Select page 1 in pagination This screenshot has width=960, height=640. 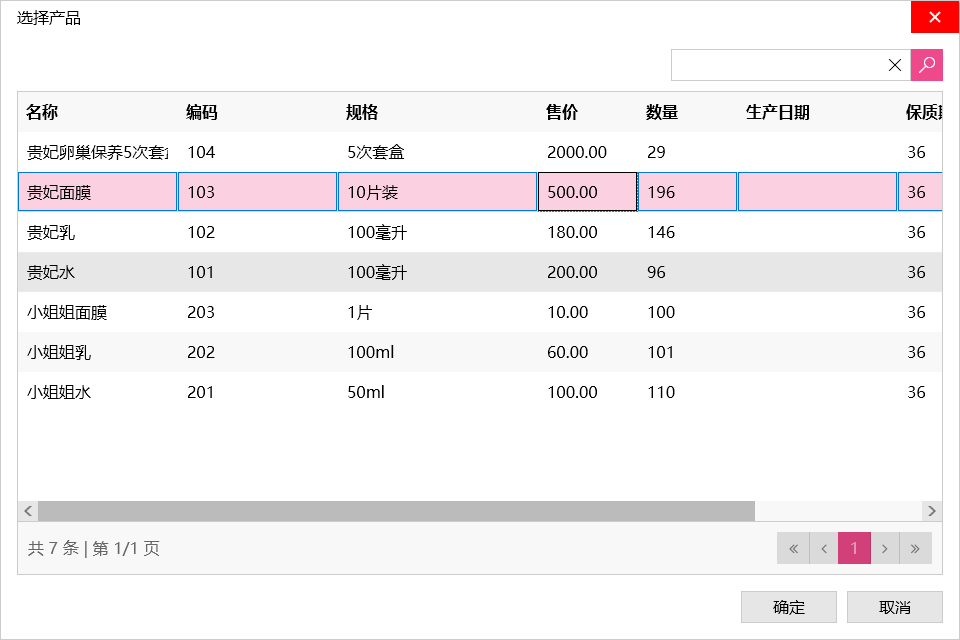coord(854,548)
